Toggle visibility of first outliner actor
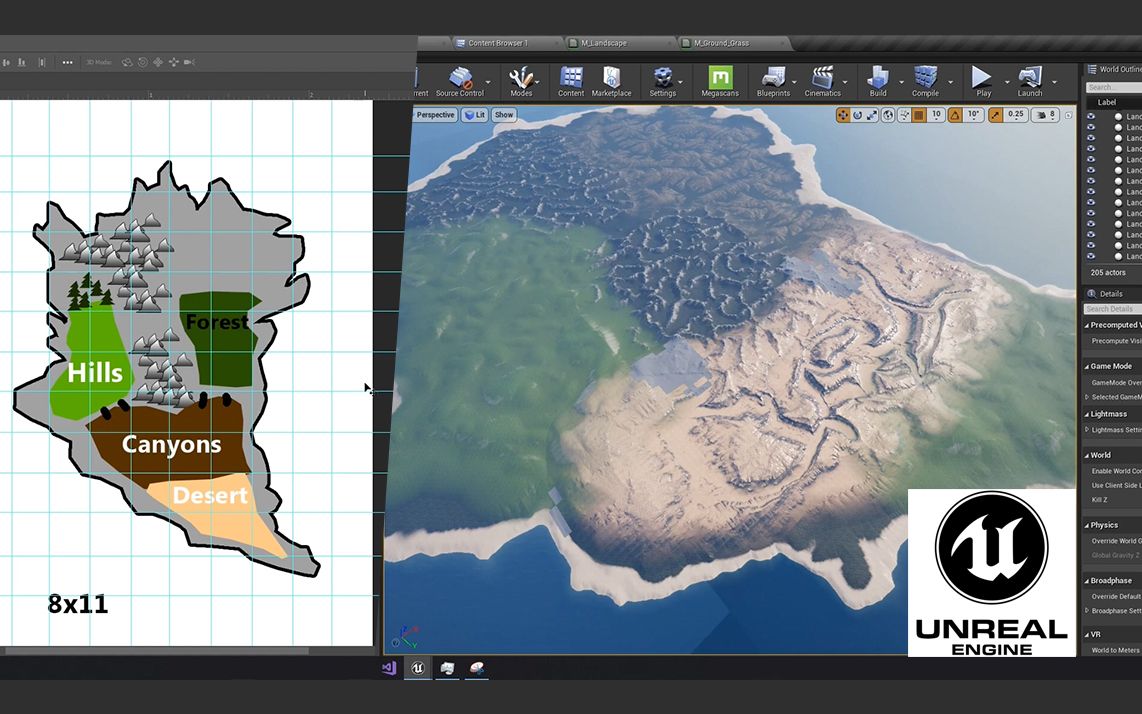This screenshot has width=1142, height=714. 1090,117
